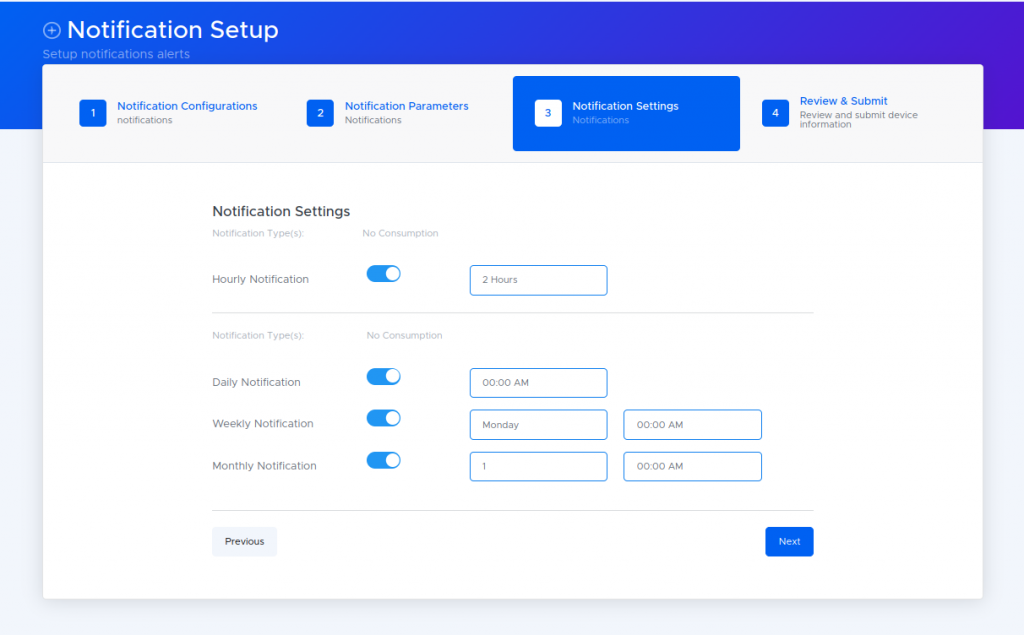Screen dimensions: 1024x635
Task: Open the Monday weekday selector
Action: pyautogui.click(x=538, y=424)
